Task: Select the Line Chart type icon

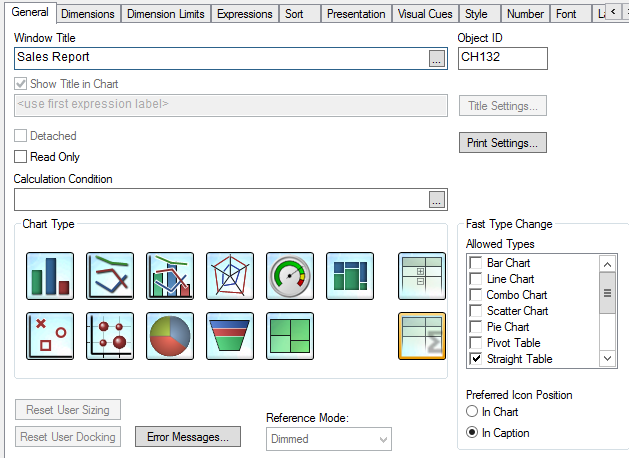Action: 110,276
